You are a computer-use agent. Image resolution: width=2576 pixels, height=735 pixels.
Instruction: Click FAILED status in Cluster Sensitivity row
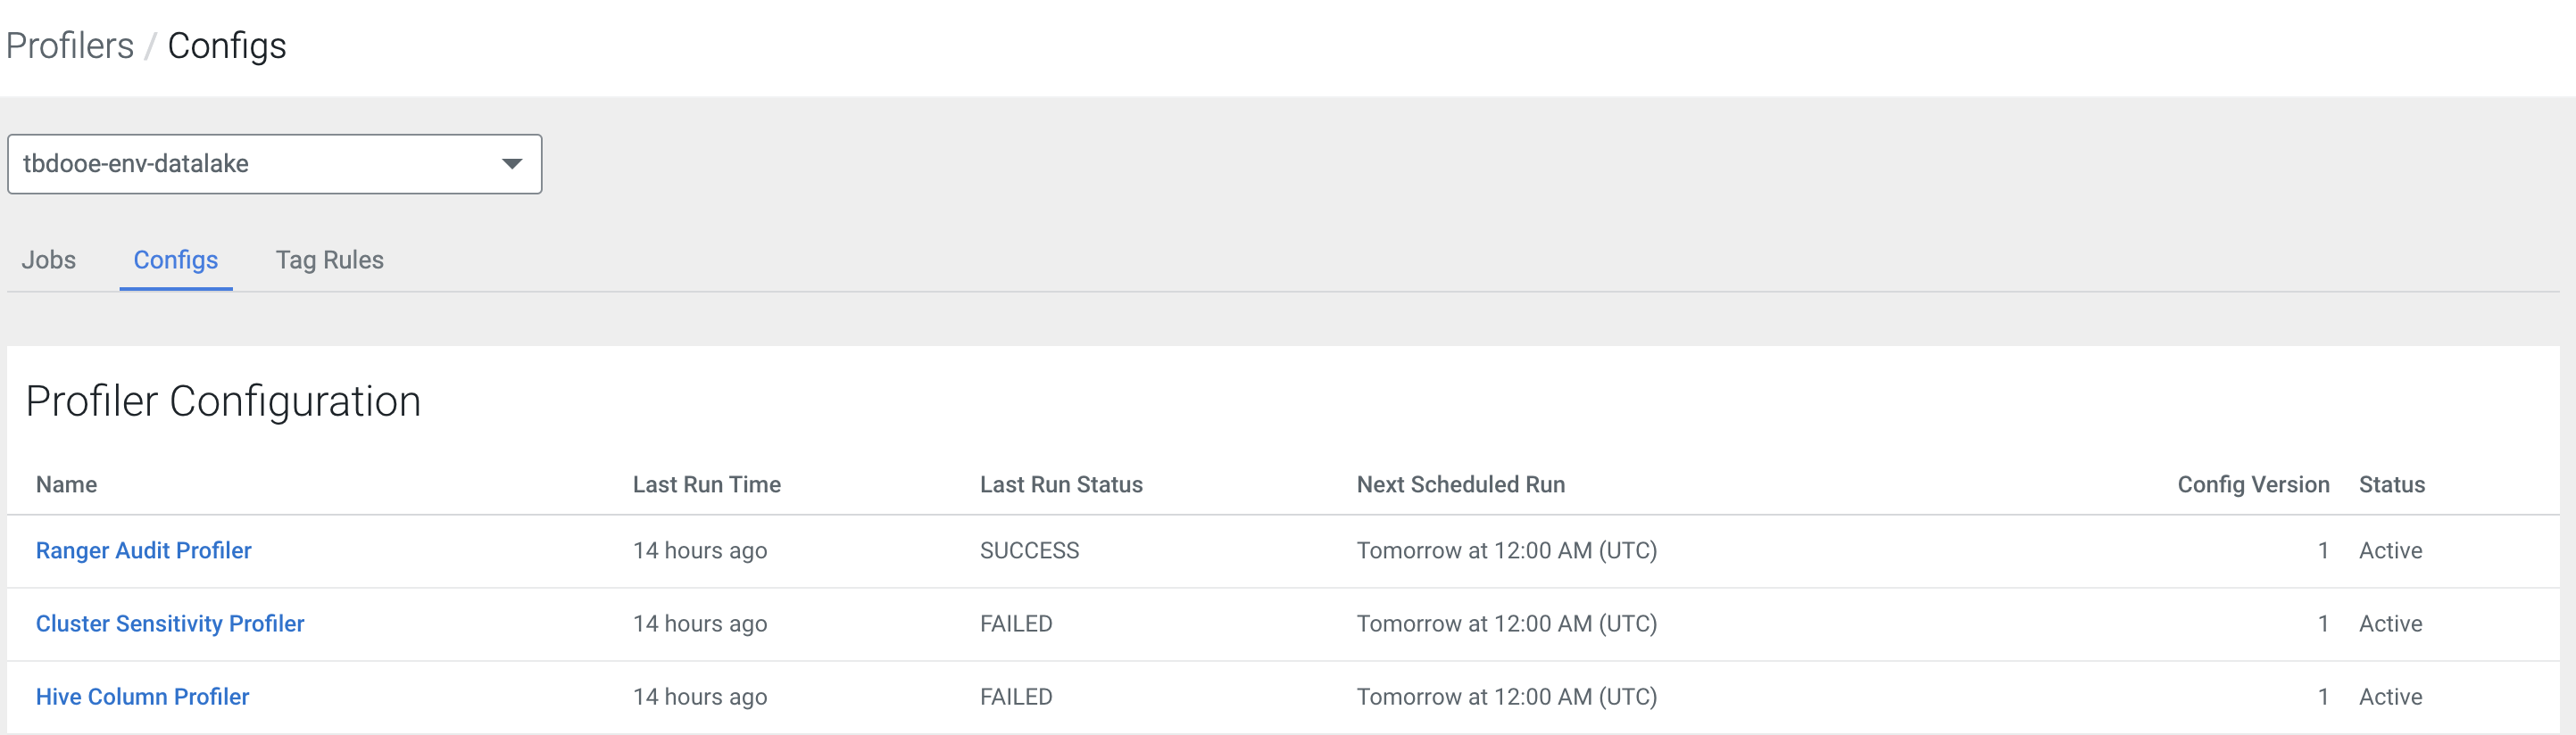(1015, 624)
